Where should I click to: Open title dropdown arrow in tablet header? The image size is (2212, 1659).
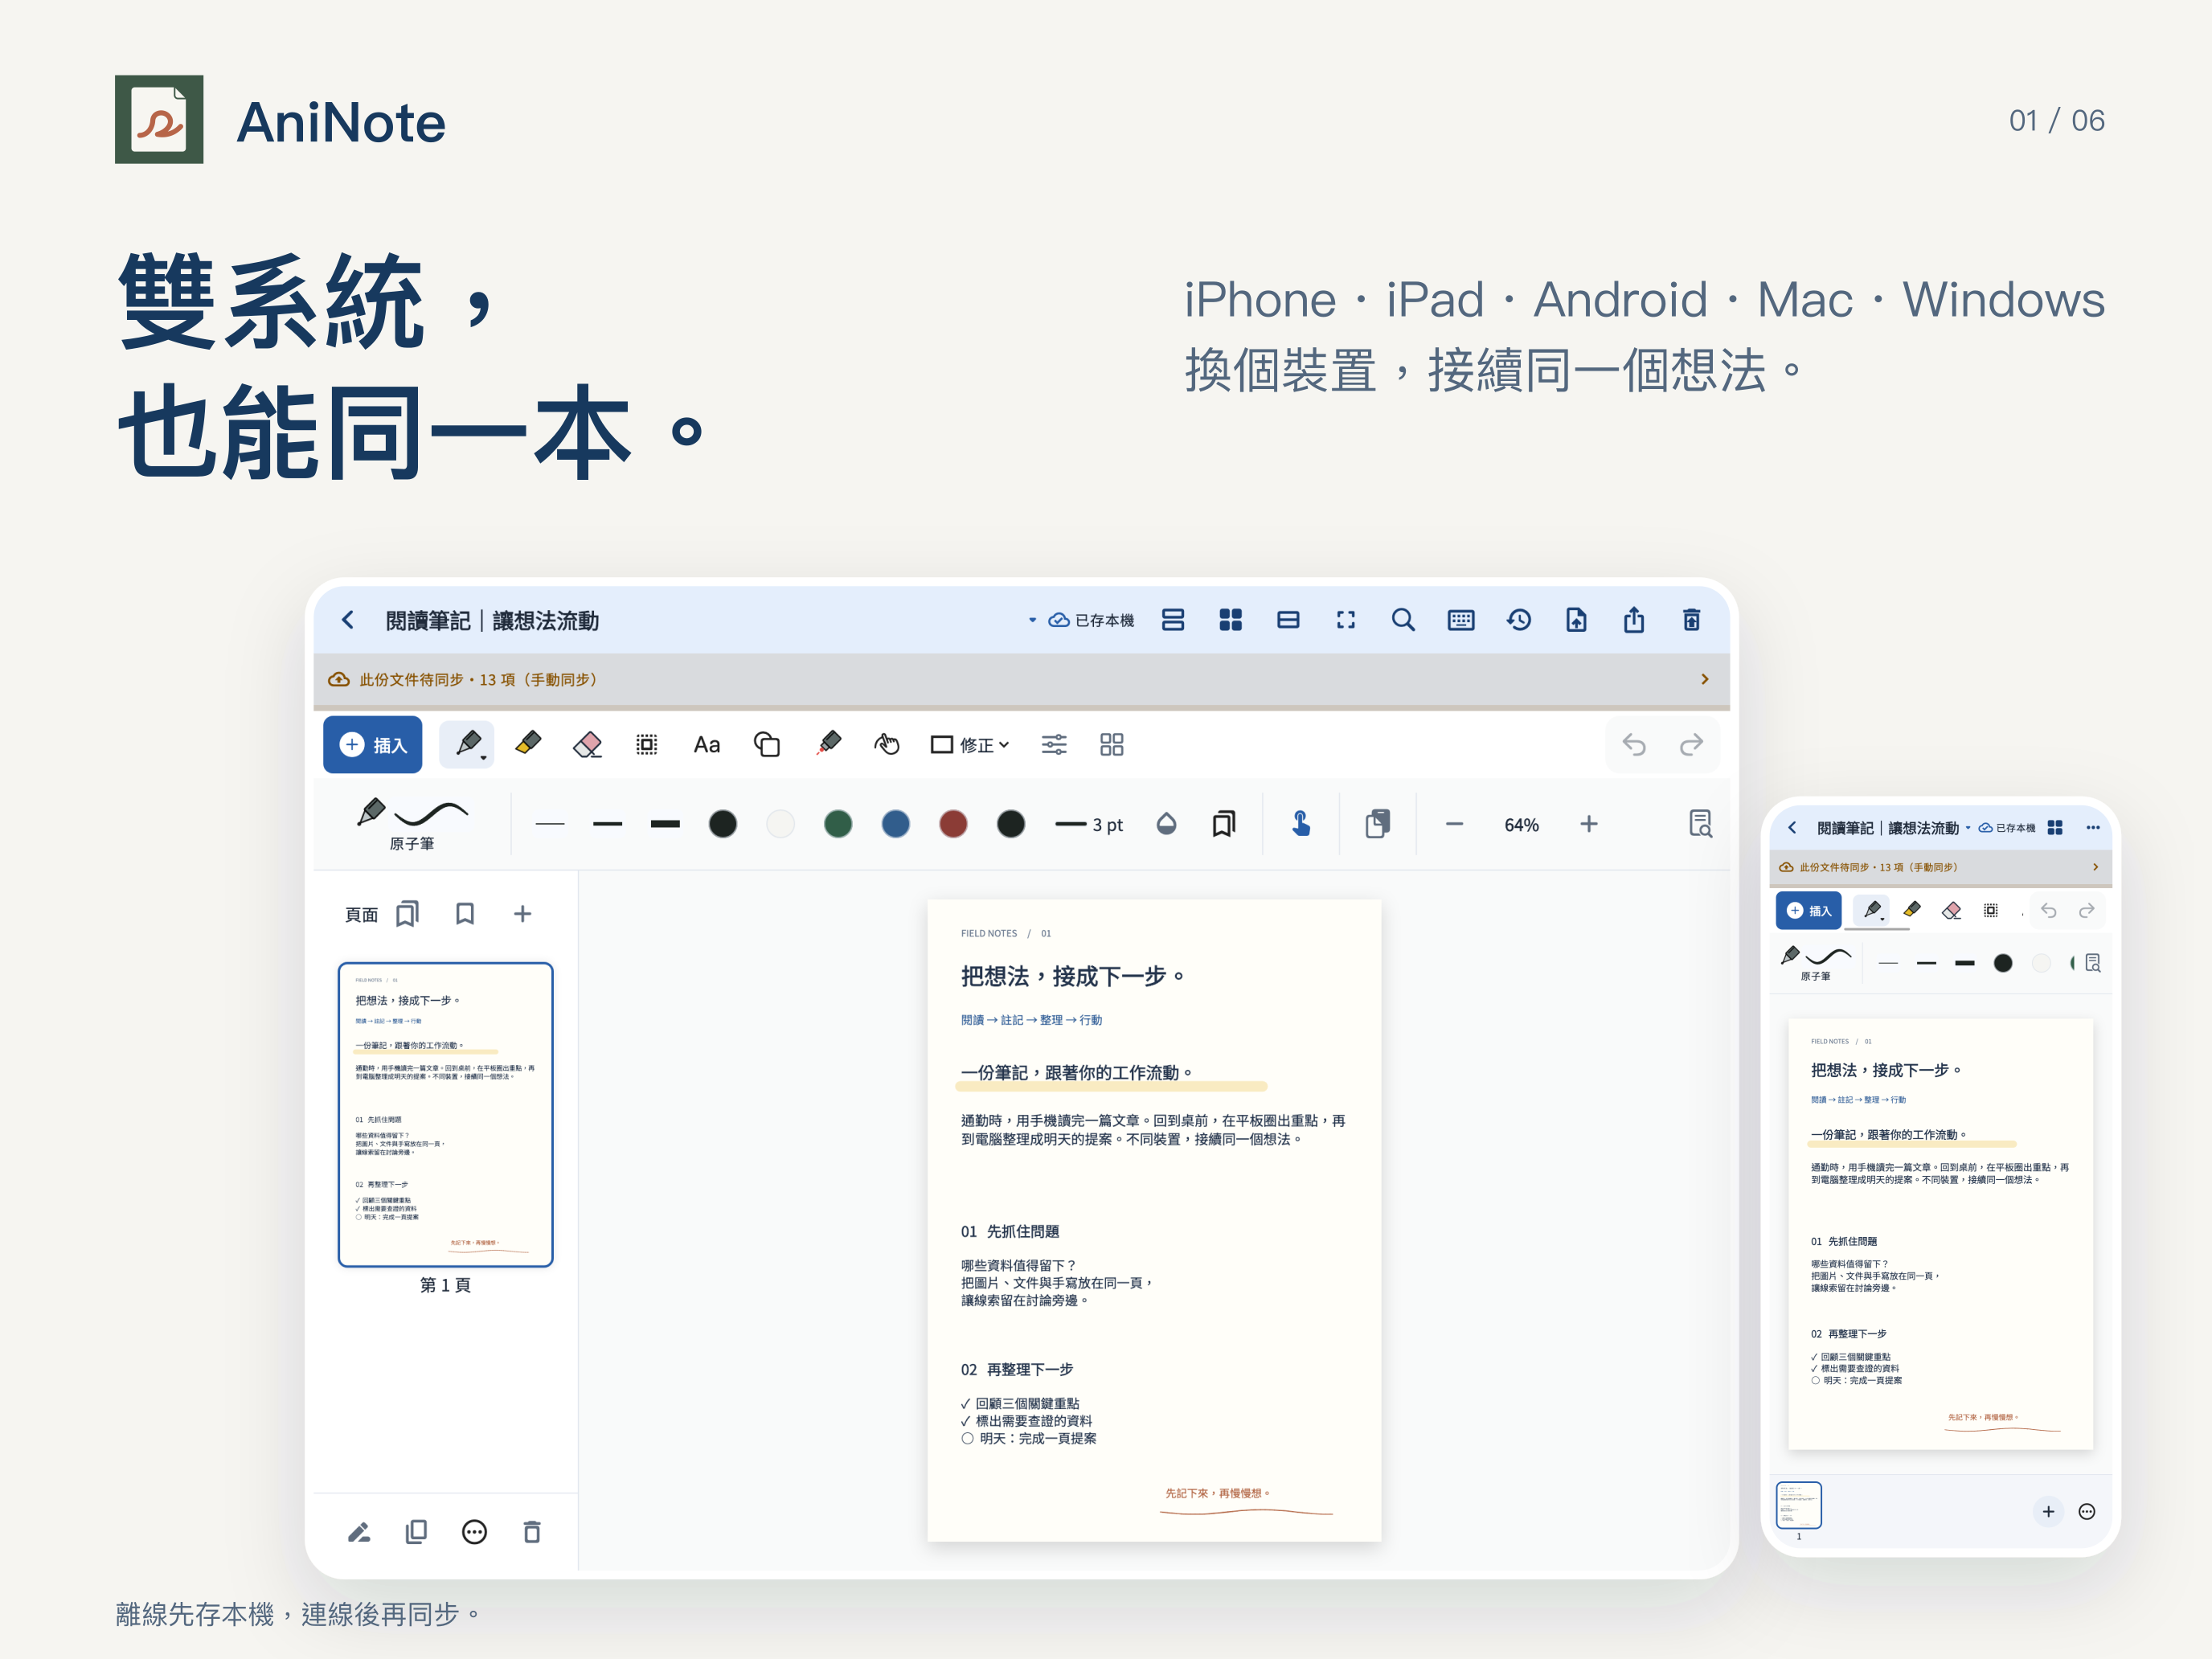(x=1032, y=620)
